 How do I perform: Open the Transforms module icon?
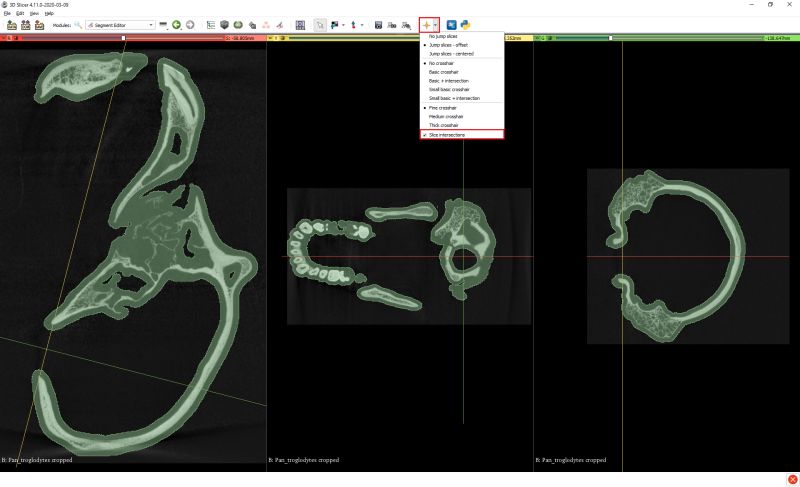(x=252, y=24)
